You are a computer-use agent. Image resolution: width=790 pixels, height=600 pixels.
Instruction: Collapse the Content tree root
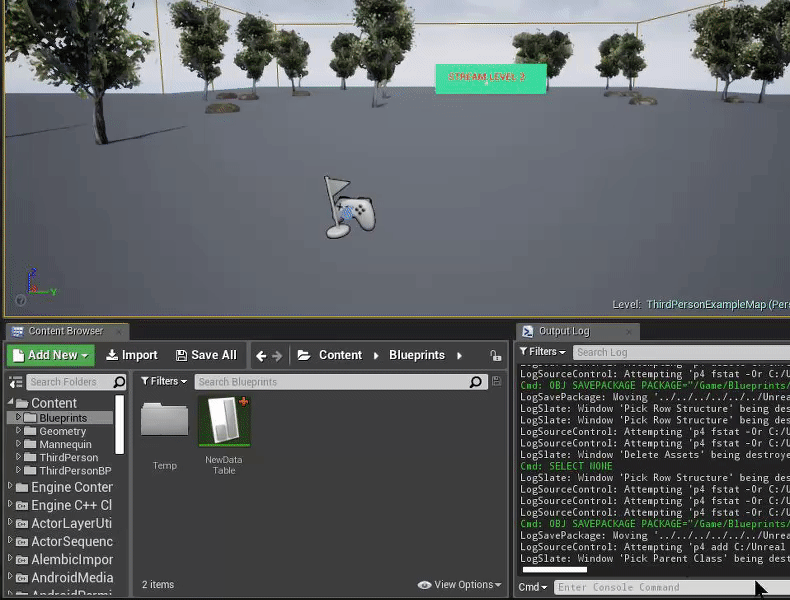click(x=11, y=402)
